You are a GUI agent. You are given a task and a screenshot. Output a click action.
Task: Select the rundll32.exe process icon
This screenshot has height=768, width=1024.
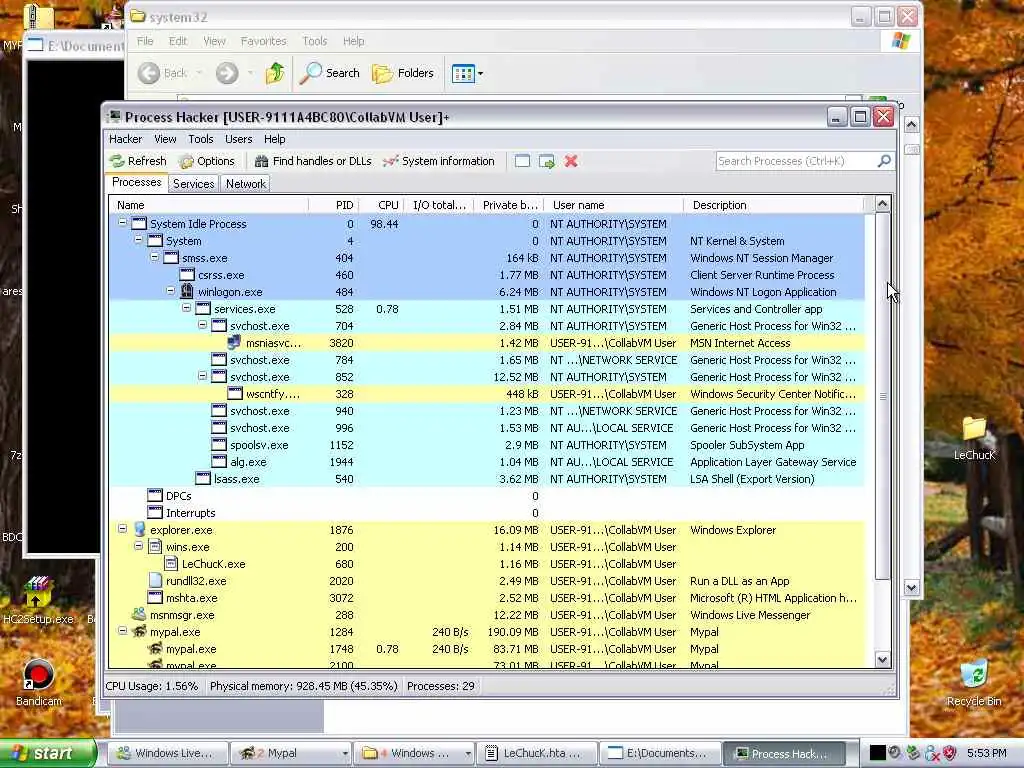tap(155, 581)
